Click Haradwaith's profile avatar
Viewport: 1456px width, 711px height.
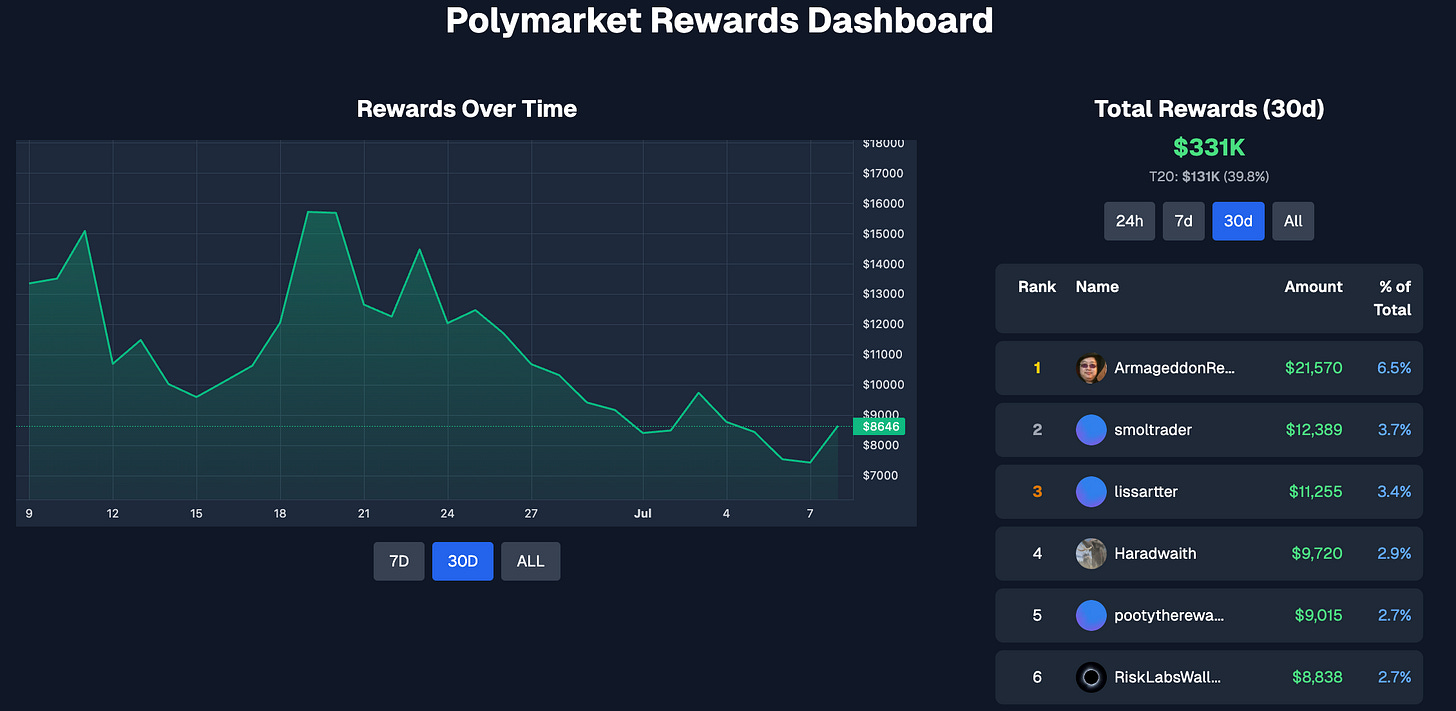[x=1091, y=554]
